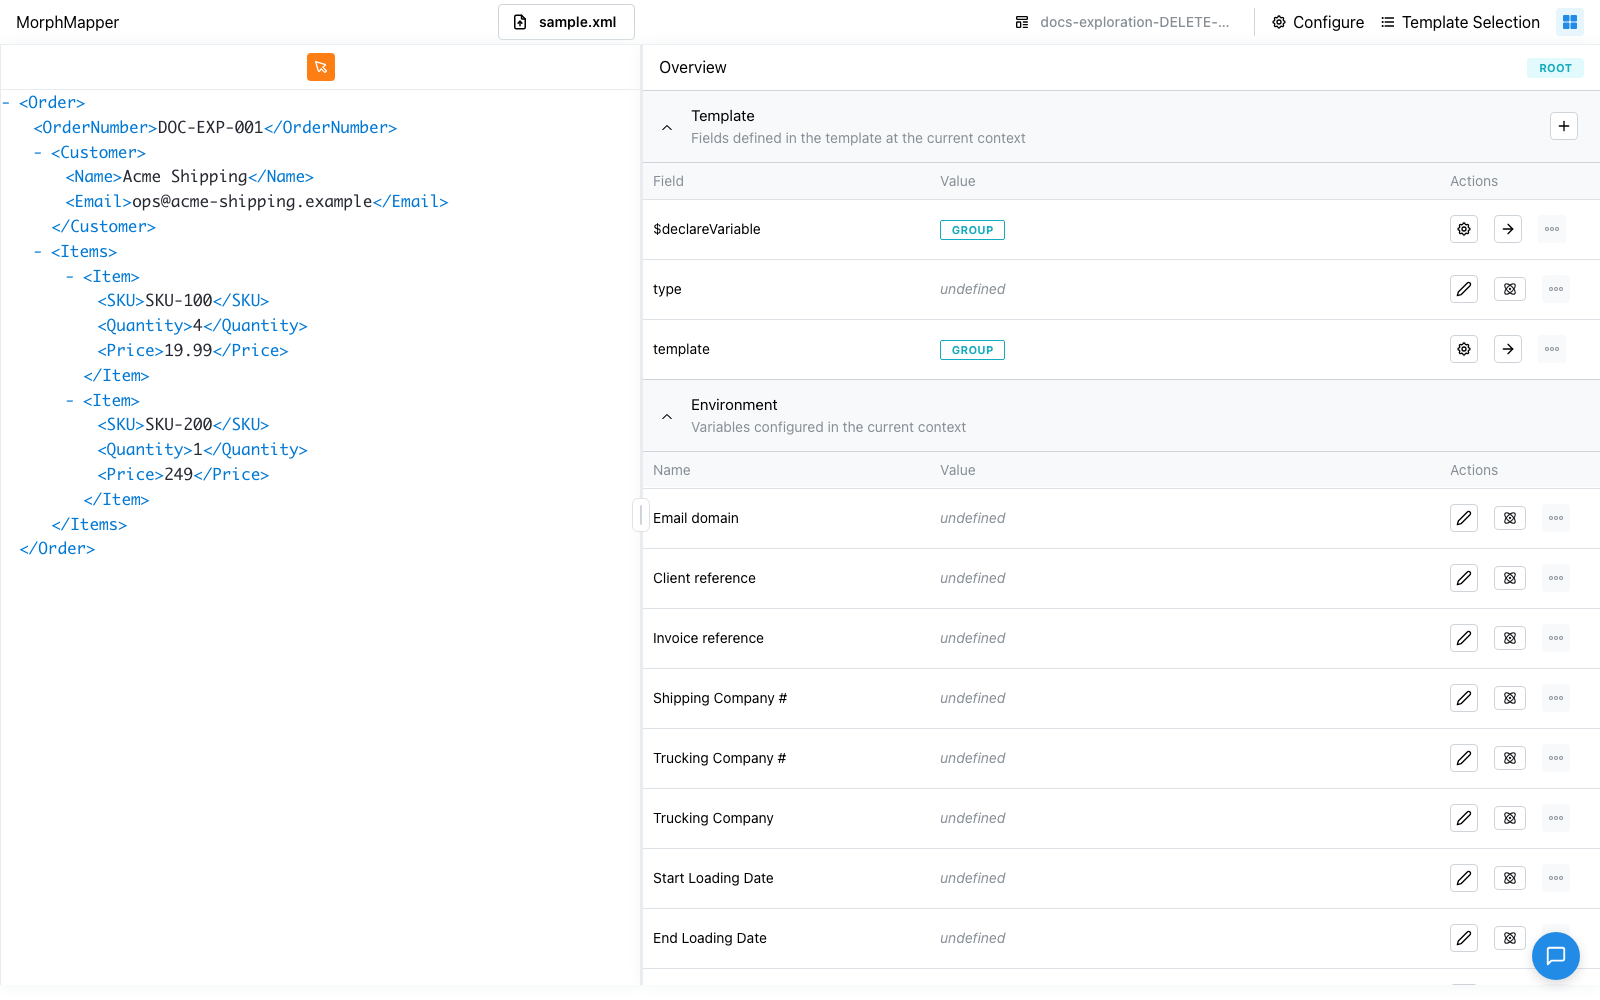Open Template Selection
Image resolution: width=1600 pixels, height=1000 pixels.
click(x=1460, y=22)
